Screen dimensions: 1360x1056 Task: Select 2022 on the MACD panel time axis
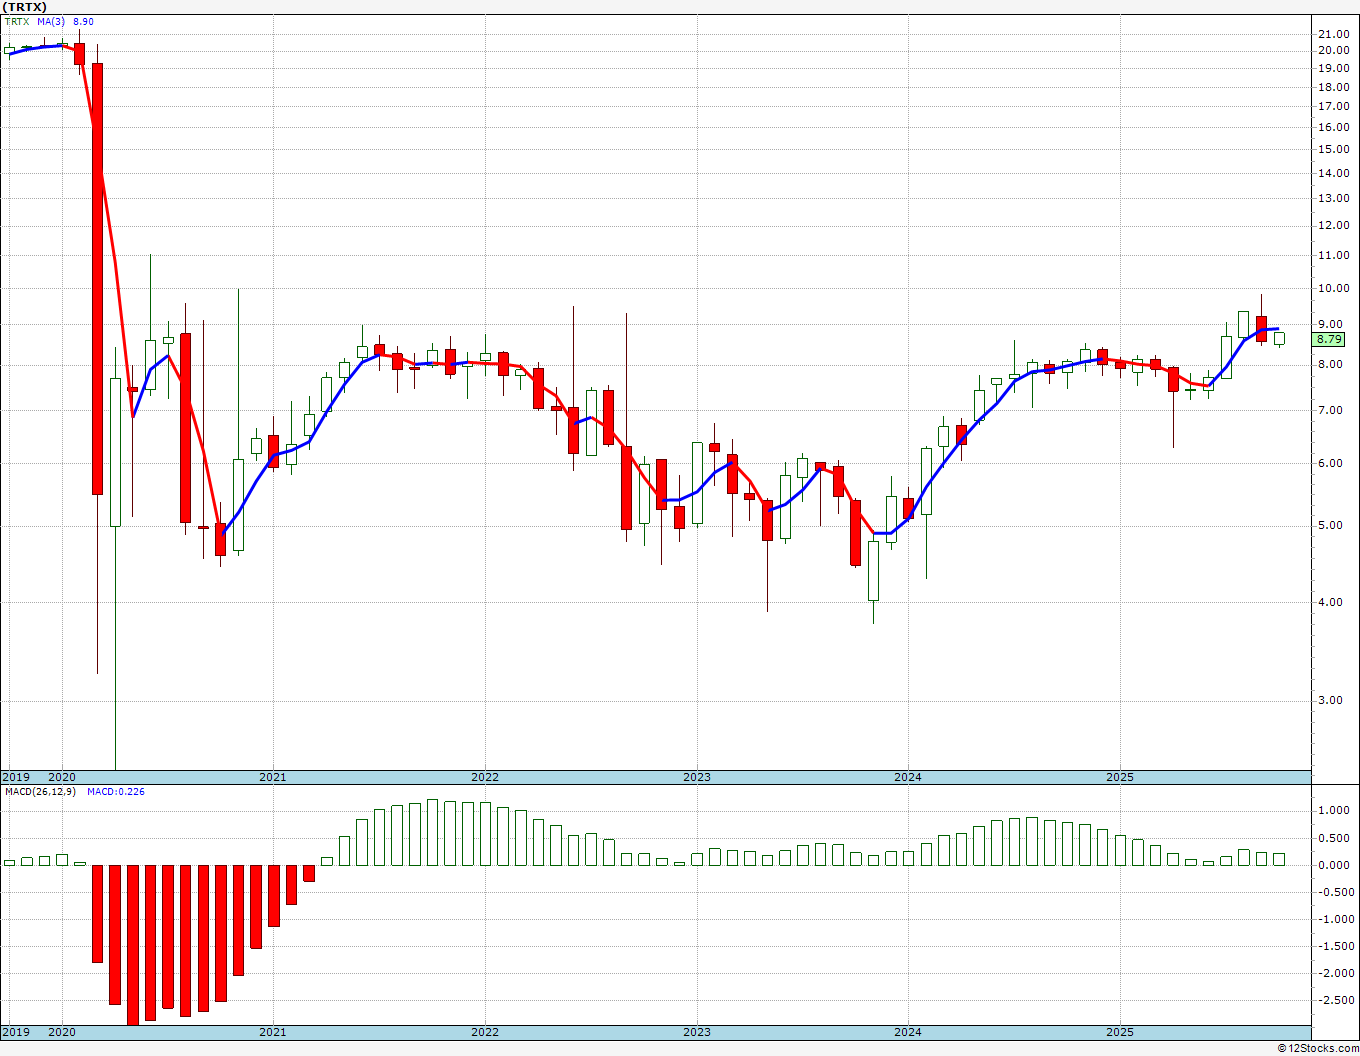(485, 1032)
